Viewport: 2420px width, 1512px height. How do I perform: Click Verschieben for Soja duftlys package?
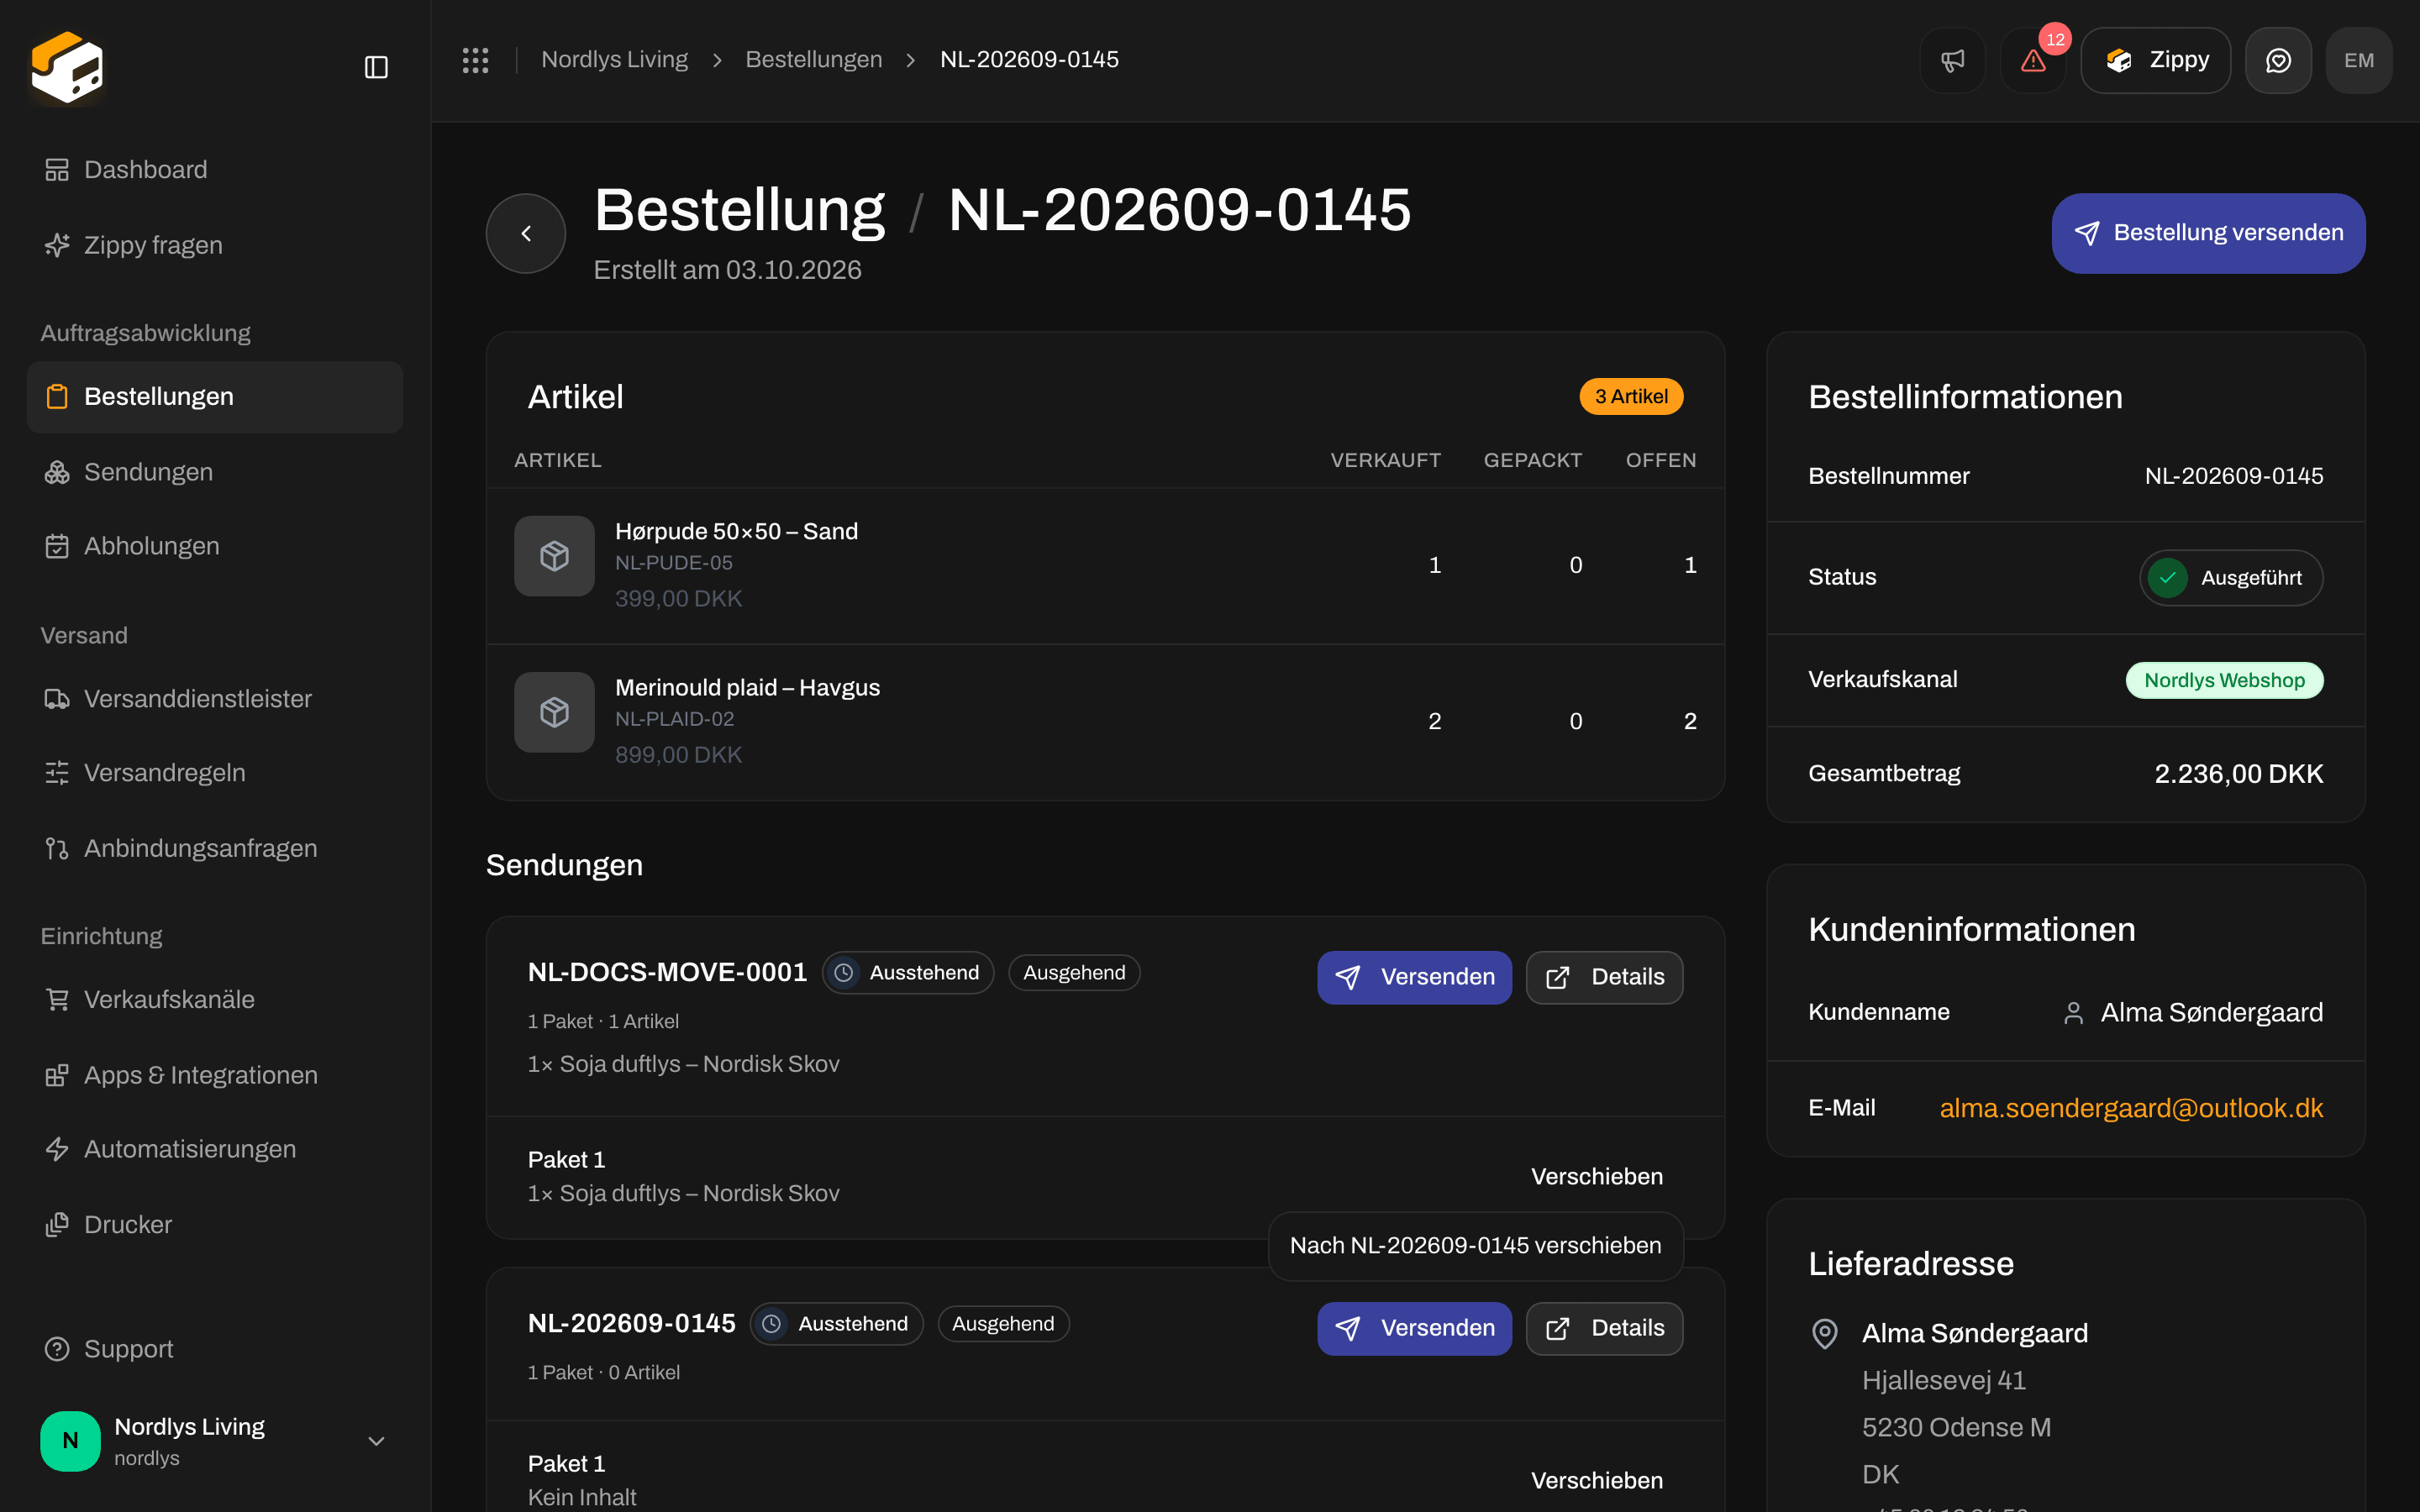click(x=1597, y=1177)
